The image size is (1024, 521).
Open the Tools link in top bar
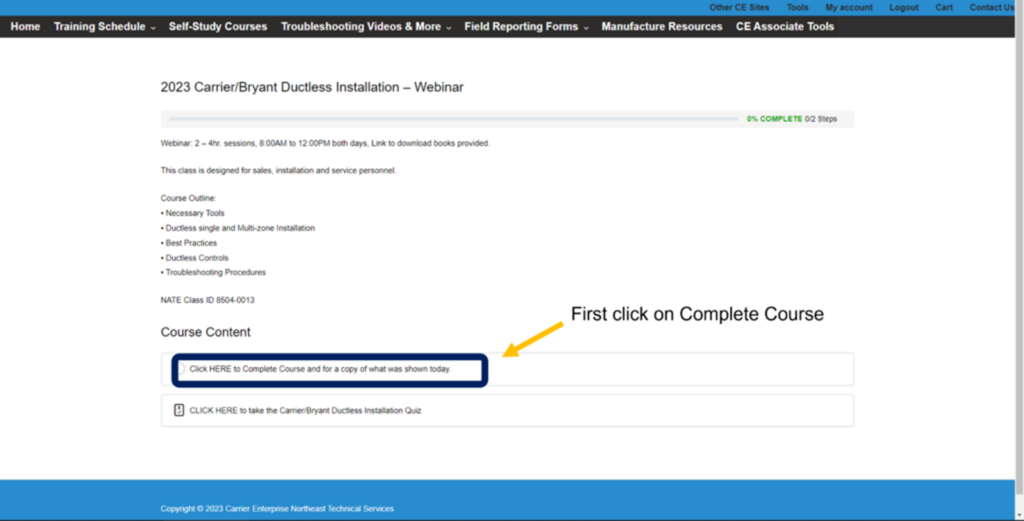click(797, 8)
